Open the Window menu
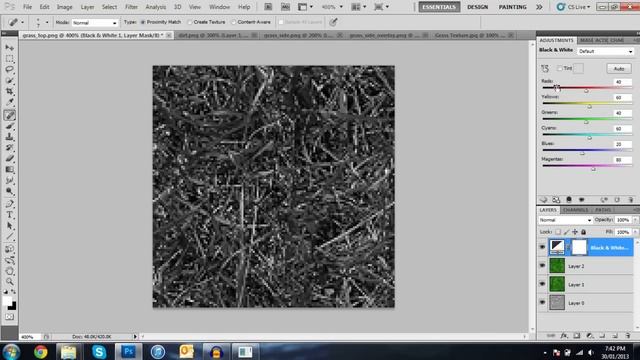 pos(219,7)
